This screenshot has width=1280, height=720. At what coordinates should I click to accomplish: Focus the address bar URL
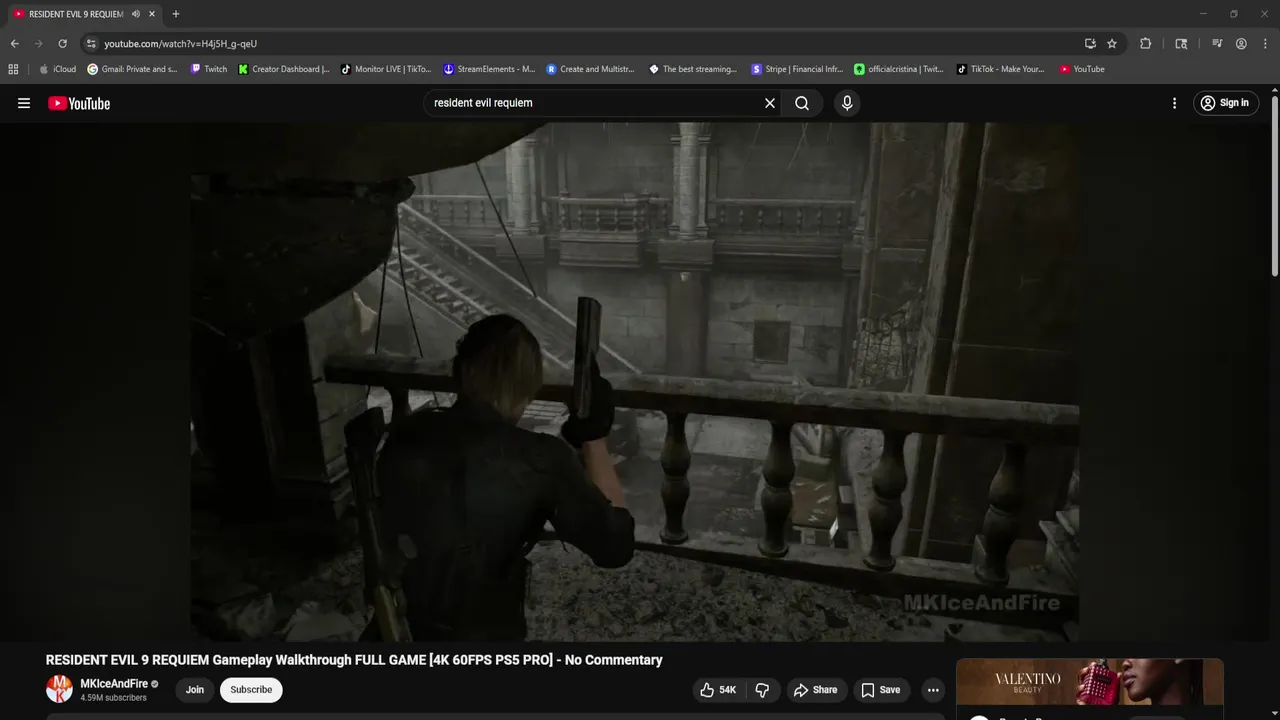[x=180, y=44]
